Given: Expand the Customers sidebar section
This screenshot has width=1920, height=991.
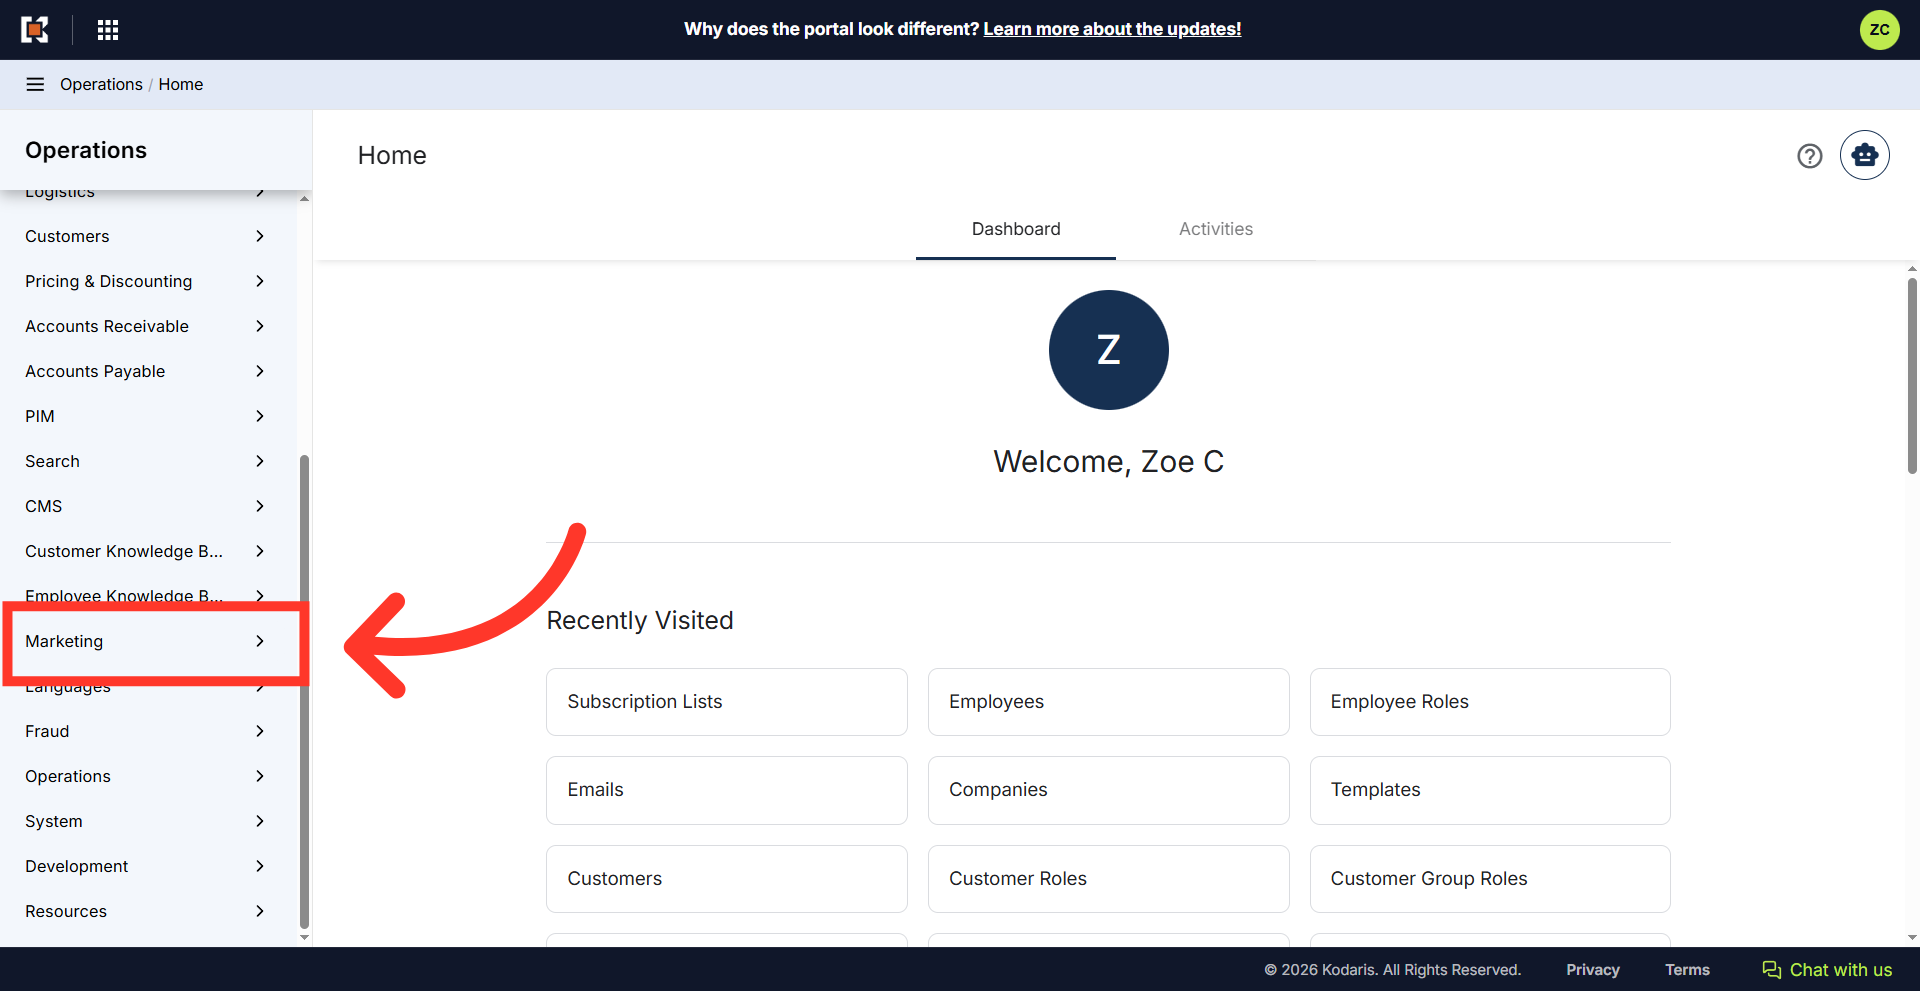Looking at the screenshot, I should 146,236.
